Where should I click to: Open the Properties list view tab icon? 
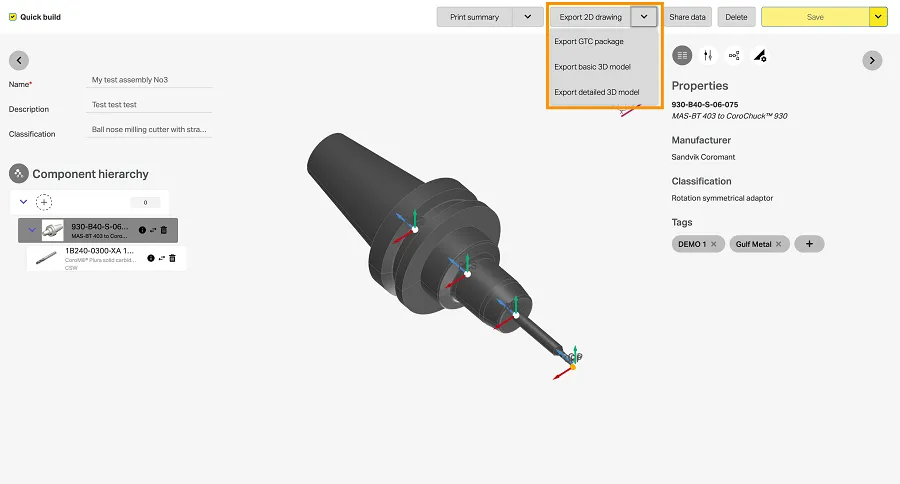point(683,56)
